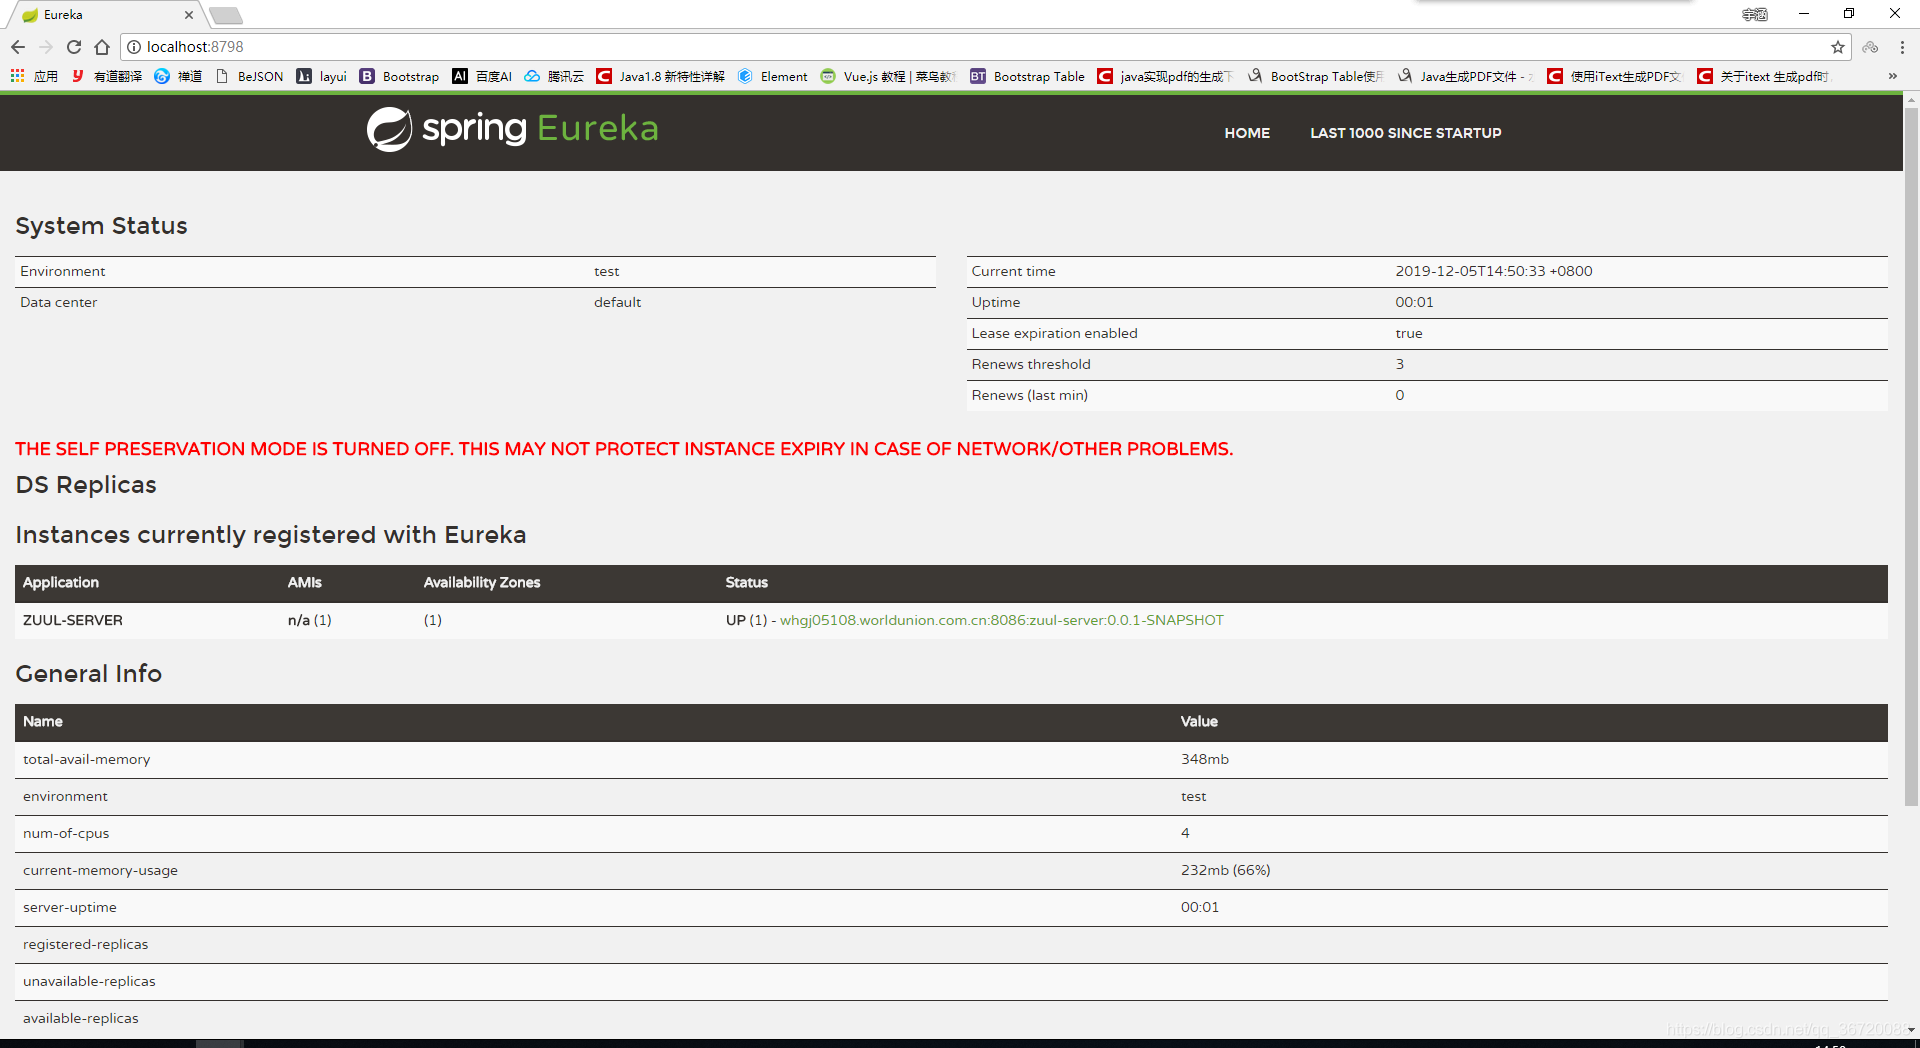Click the Status column header
The height and width of the screenshot is (1048, 1920).
[x=747, y=582]
